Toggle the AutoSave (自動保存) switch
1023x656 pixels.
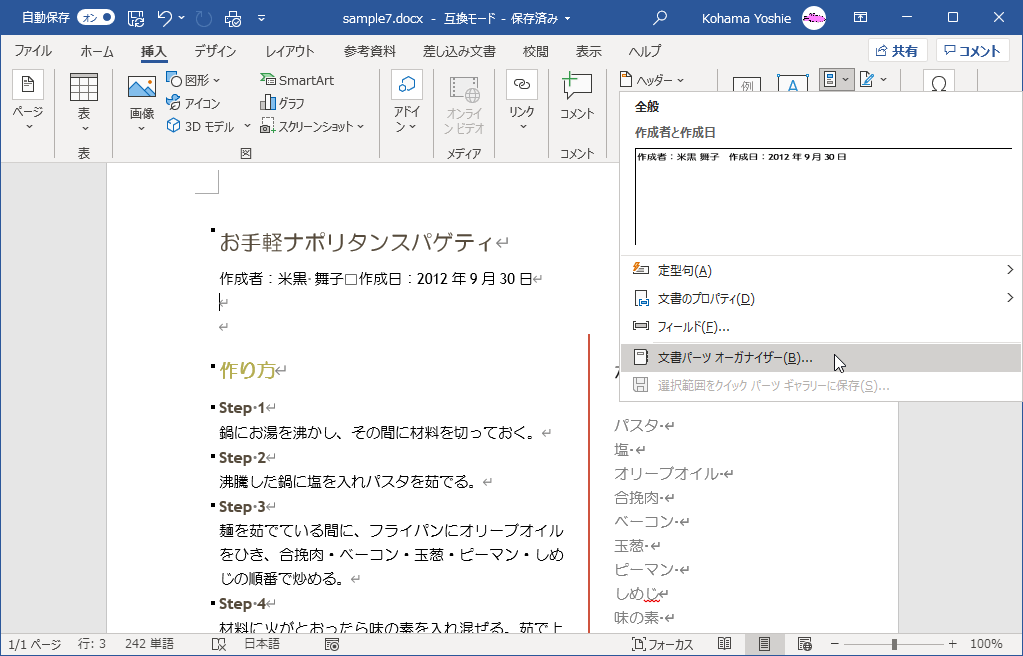pyautogui.click(x=95, y=17)
